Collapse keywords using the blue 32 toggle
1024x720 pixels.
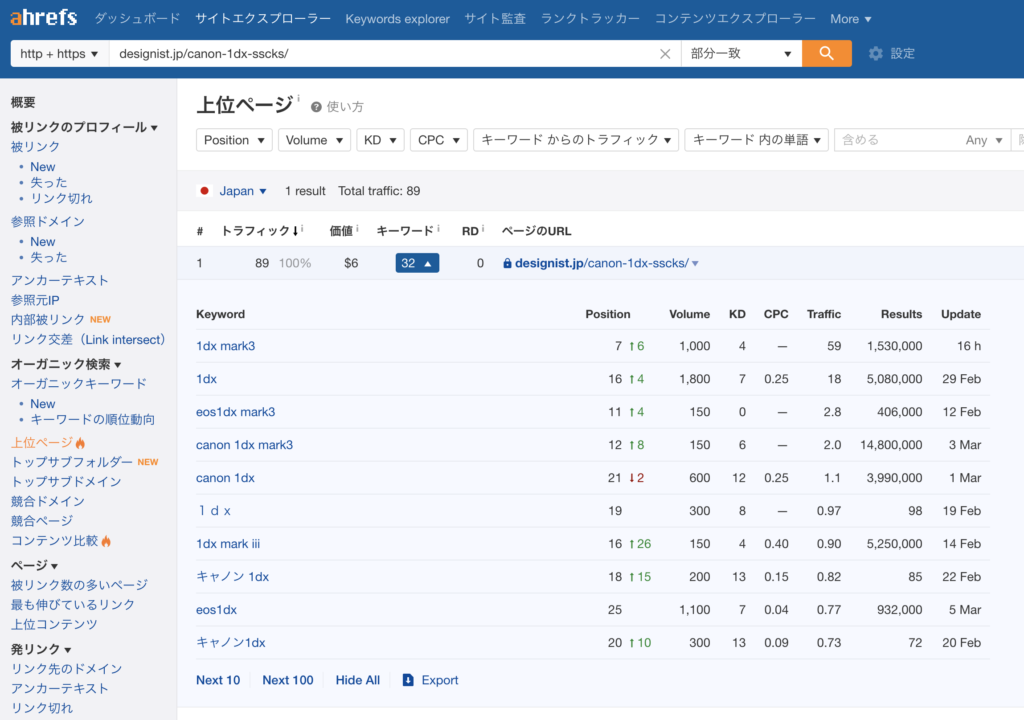(417, 263)
